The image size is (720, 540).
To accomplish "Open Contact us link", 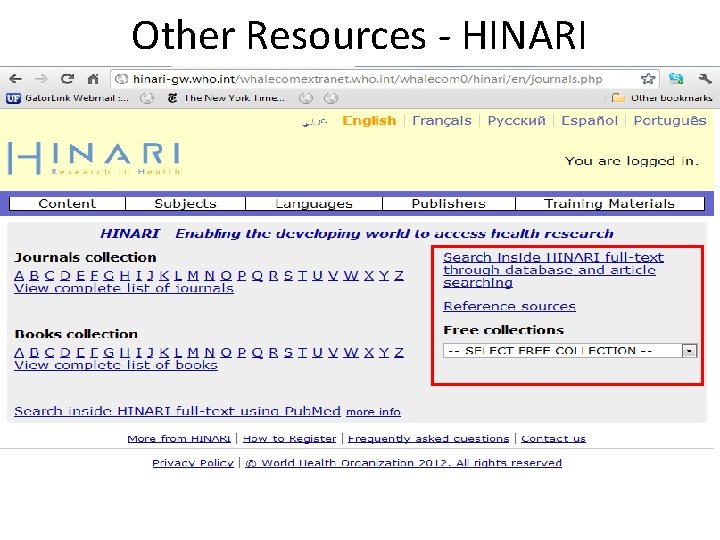I will coord(553,439).
